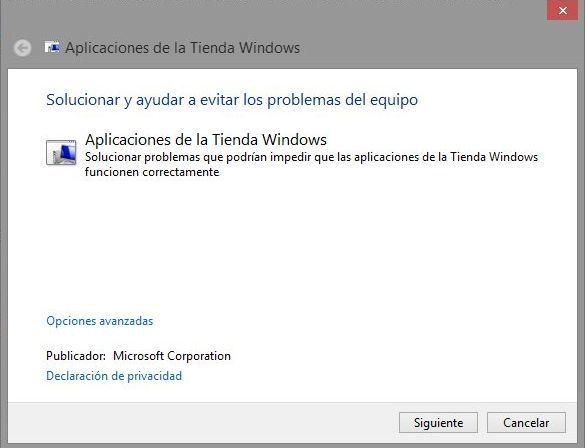Click the text funcionen correctamente
585x448 pixels.
[x=152, y=172]
